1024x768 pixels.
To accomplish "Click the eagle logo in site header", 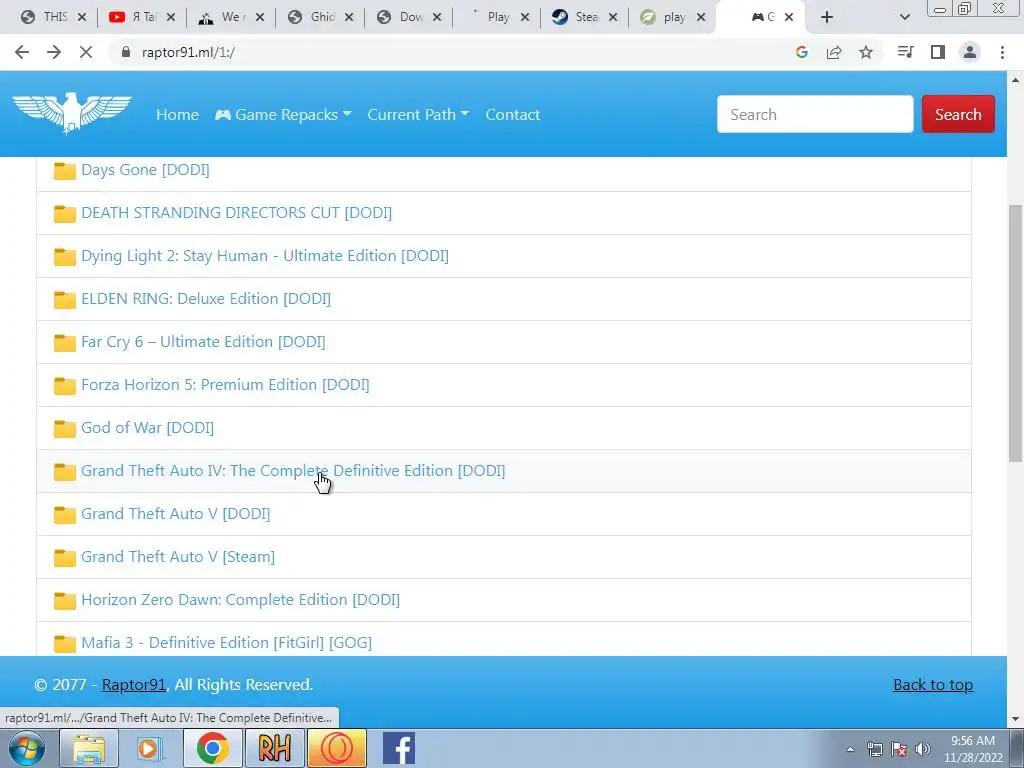I will click(72, 112).
